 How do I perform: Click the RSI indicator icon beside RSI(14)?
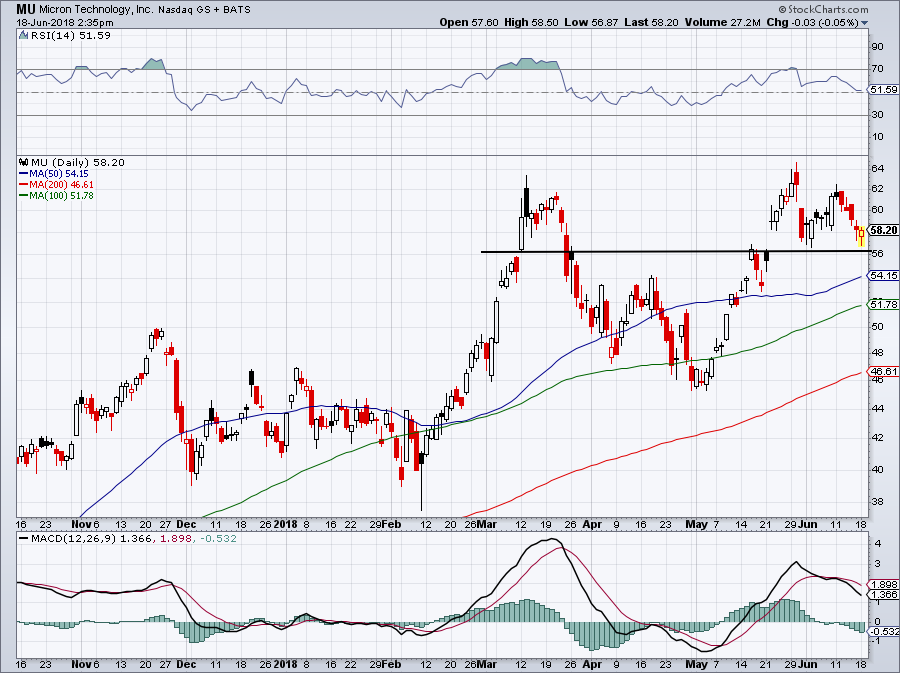(23, 36)
